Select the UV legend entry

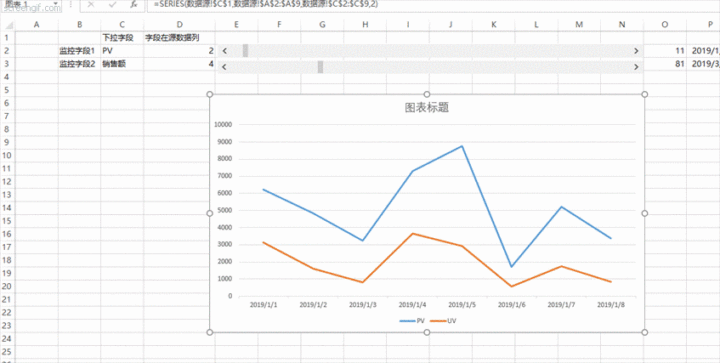pyautogui.click(x=443, y=321)
